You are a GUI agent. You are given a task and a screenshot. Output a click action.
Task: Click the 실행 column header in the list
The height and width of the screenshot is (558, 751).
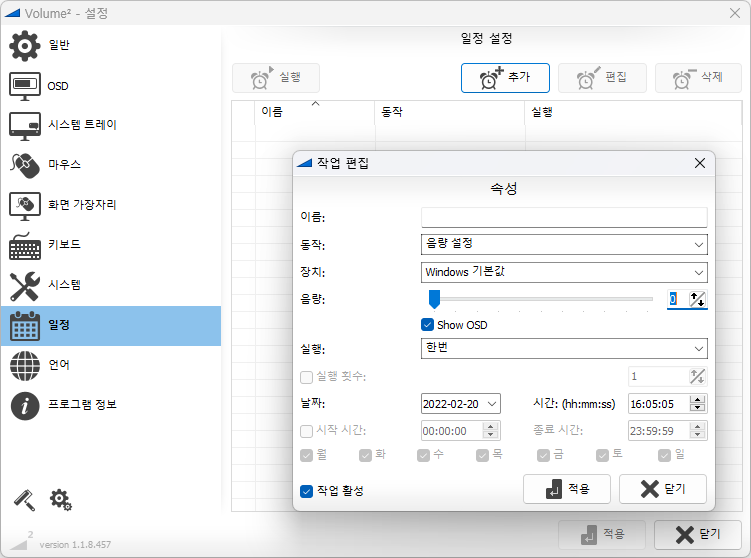click(x=634, y=113)
